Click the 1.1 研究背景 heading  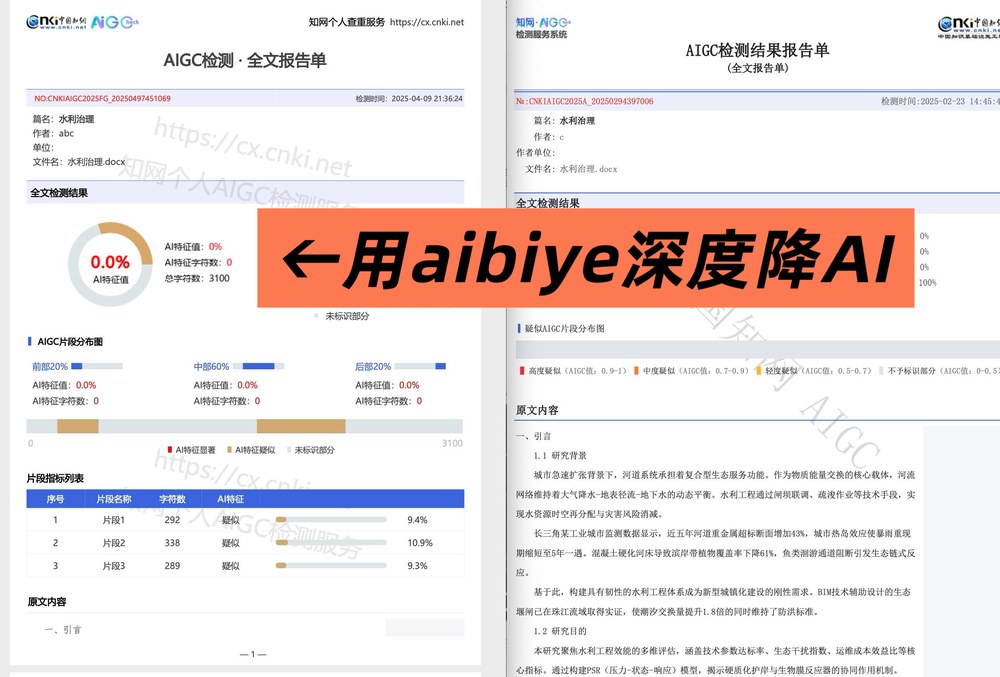560,455
